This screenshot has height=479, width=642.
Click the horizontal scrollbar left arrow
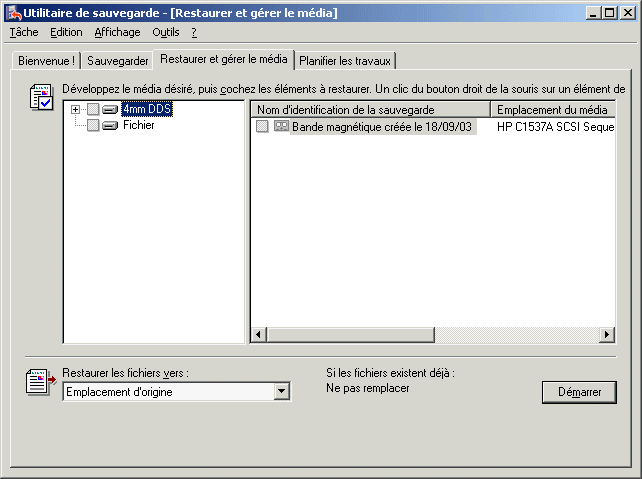click(x=258, y=335)
